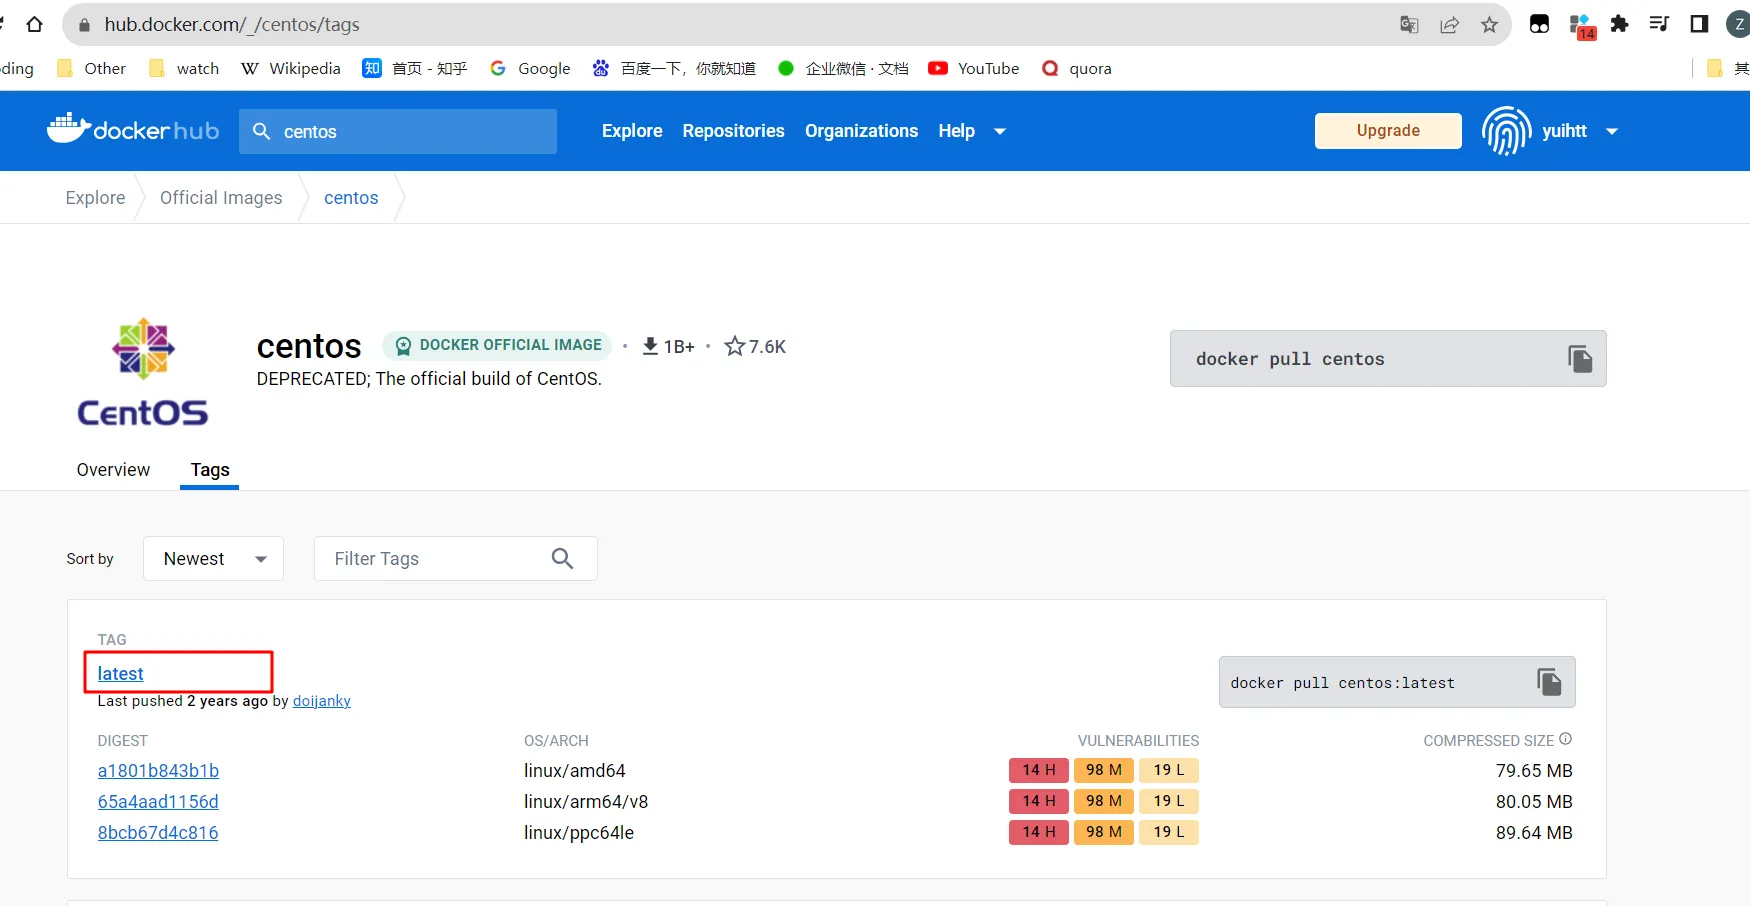Click the black mask extension icon
1750x906 pixels.
[1540, 24]
